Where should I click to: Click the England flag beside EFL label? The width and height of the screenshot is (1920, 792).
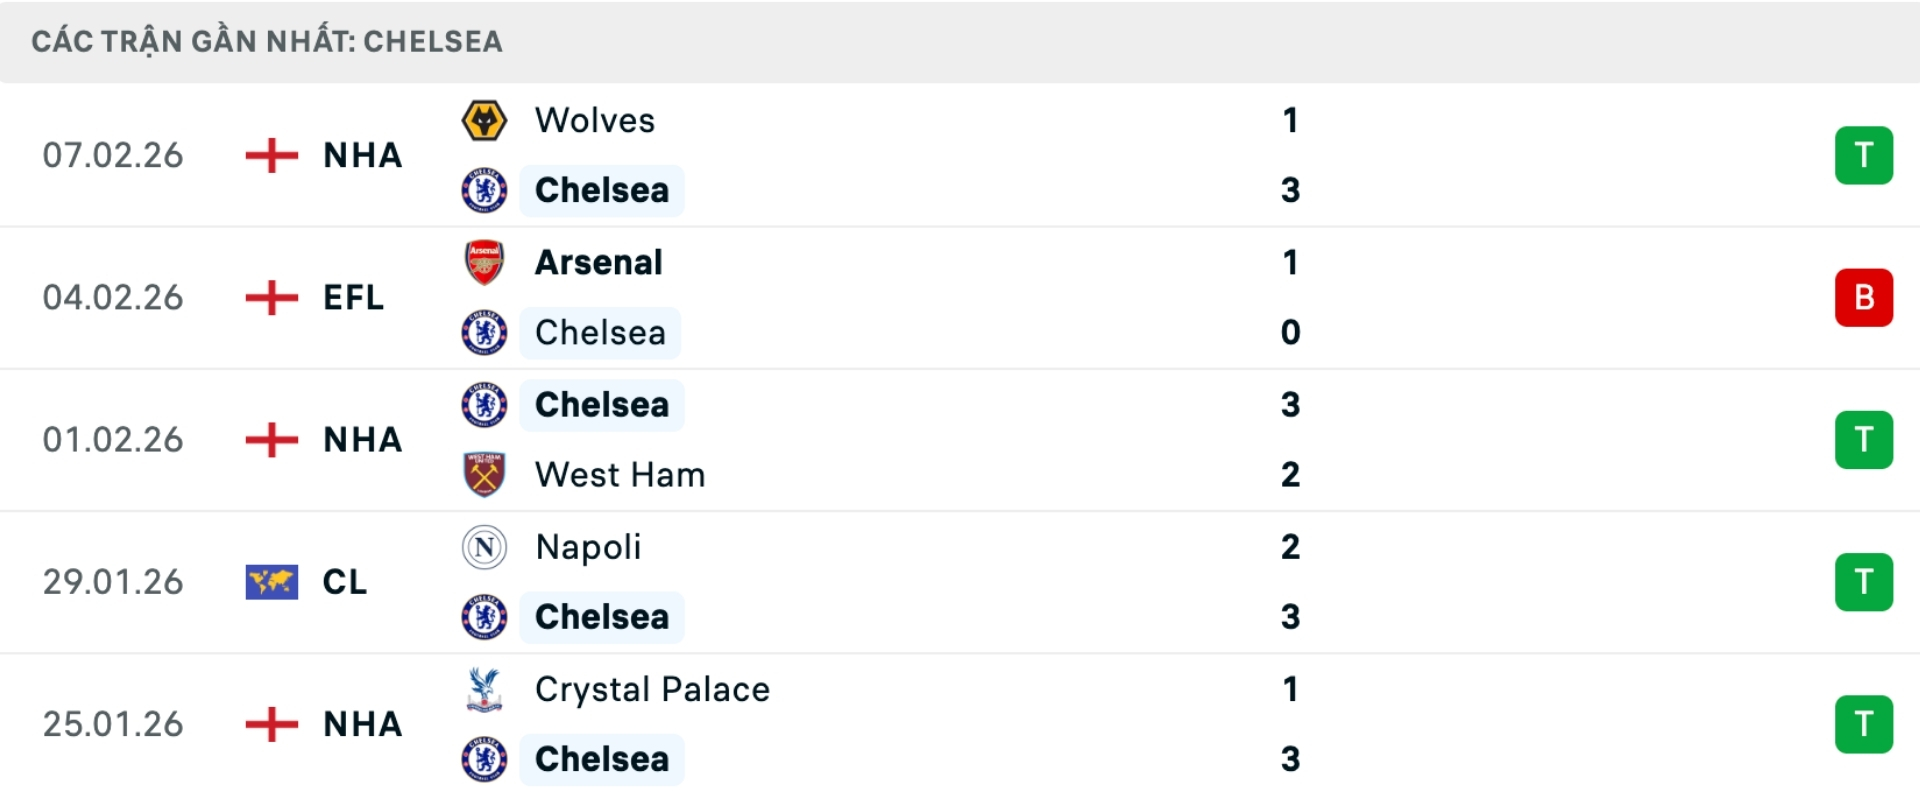tap(270, 297)
